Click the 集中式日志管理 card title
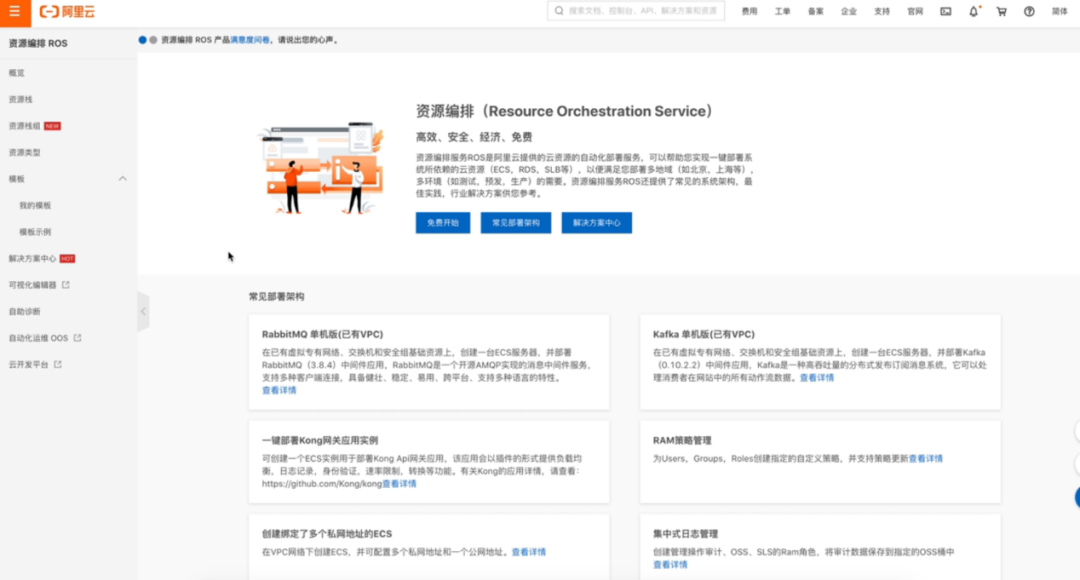Screen dimensions: 1080x580 (x=685, y=534)
